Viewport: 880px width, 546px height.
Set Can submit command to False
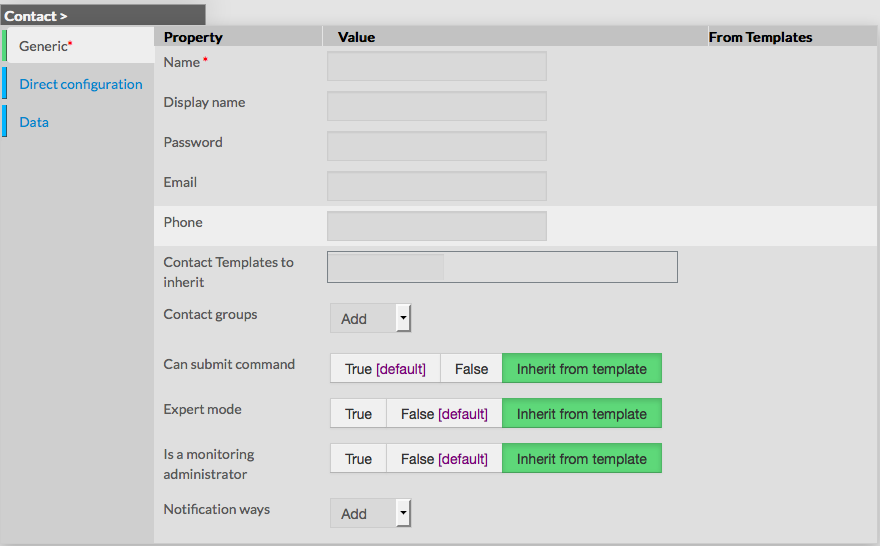point(471,369)
